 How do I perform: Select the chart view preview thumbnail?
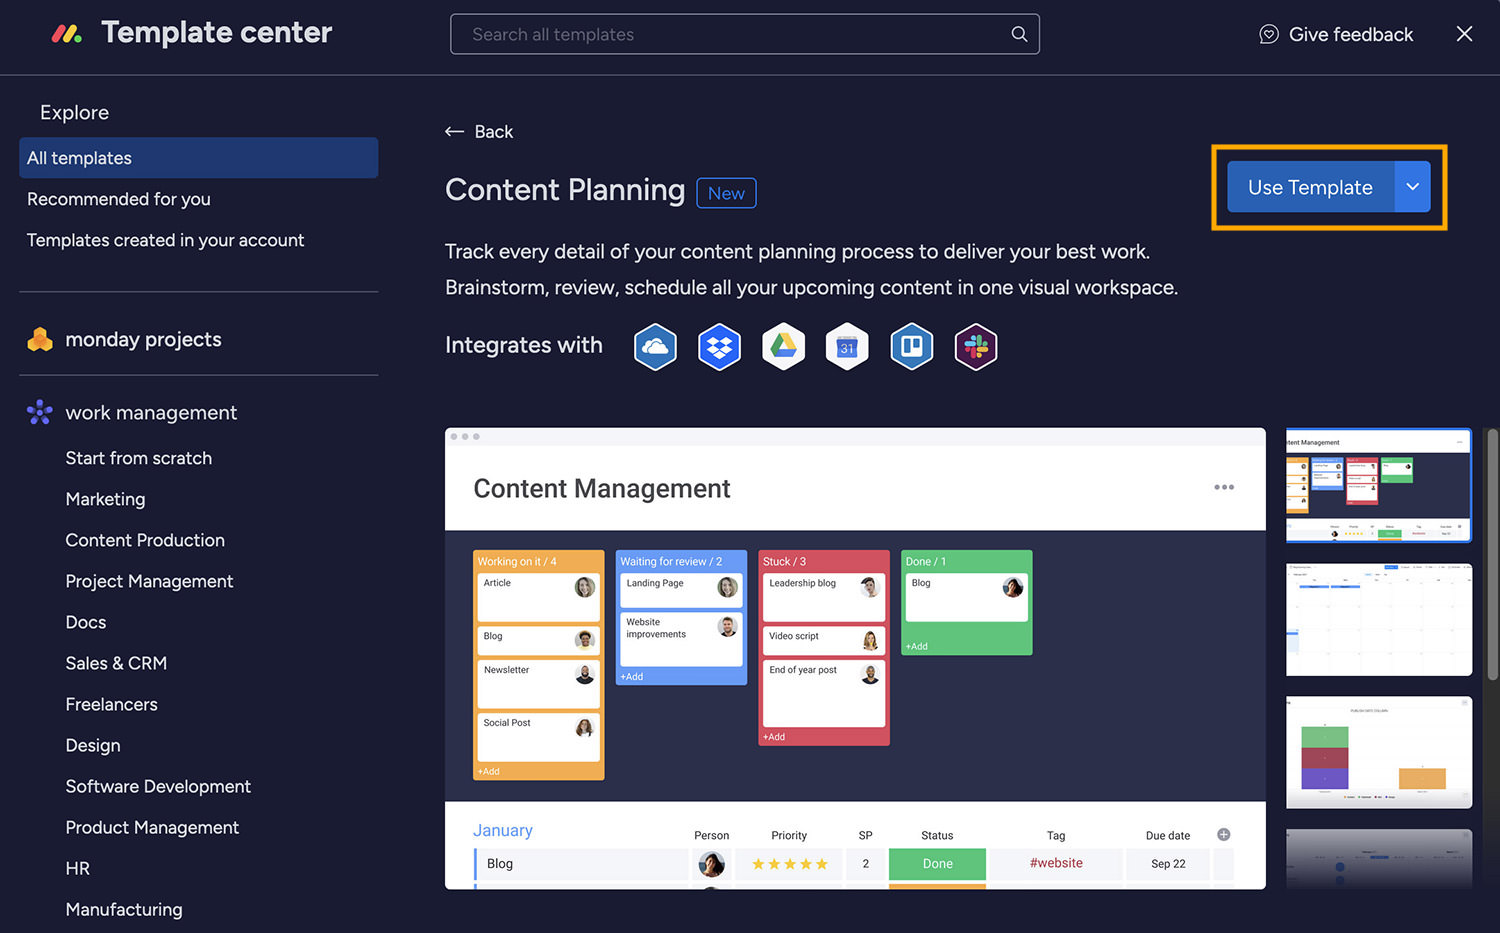coord(1378,752)
